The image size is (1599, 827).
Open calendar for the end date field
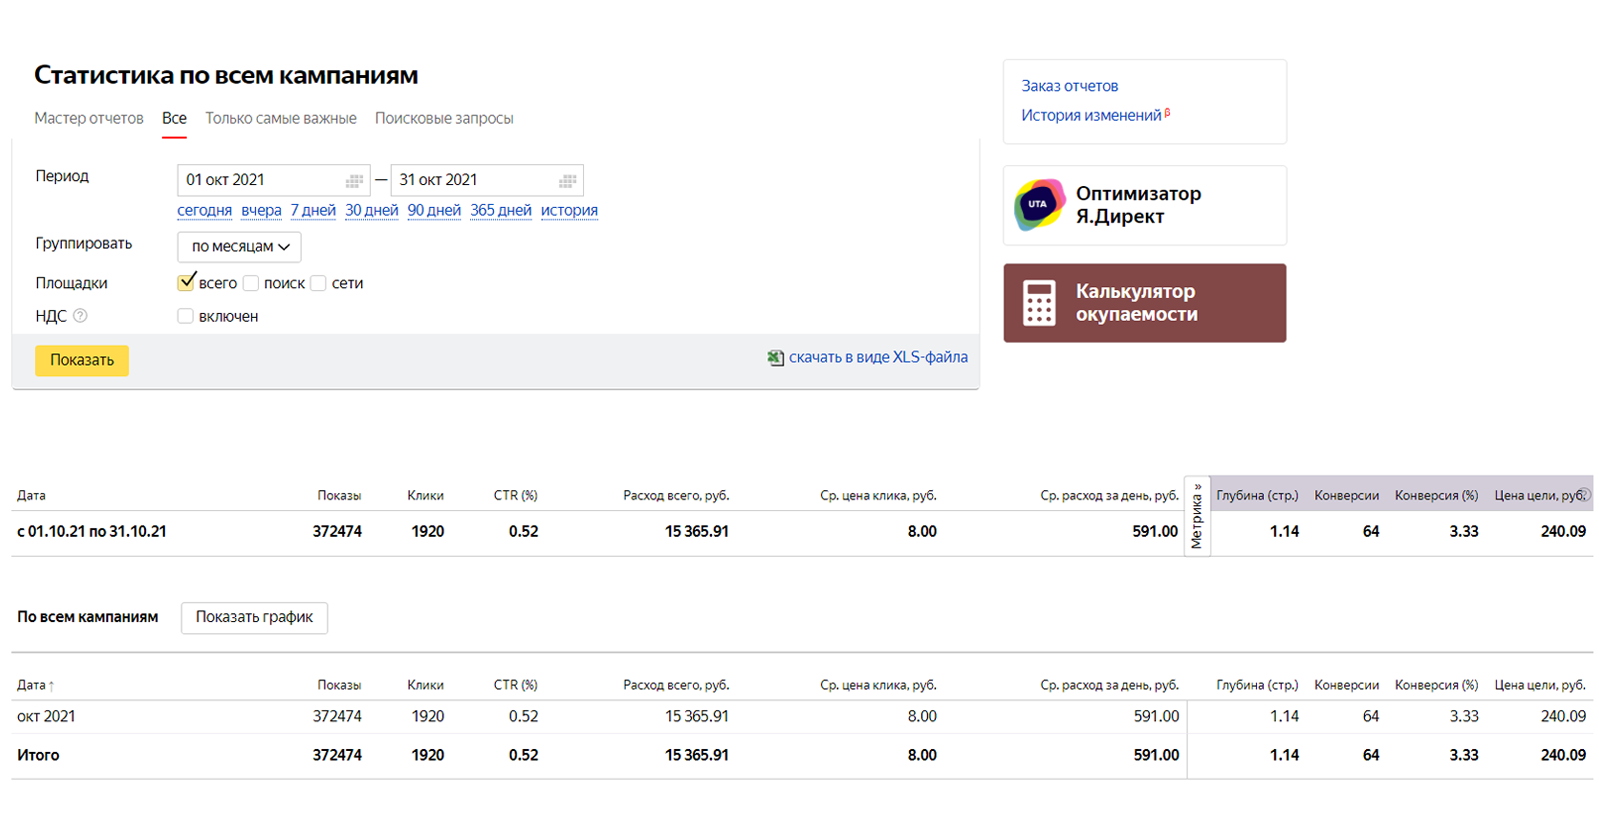[x=567, y=181]
